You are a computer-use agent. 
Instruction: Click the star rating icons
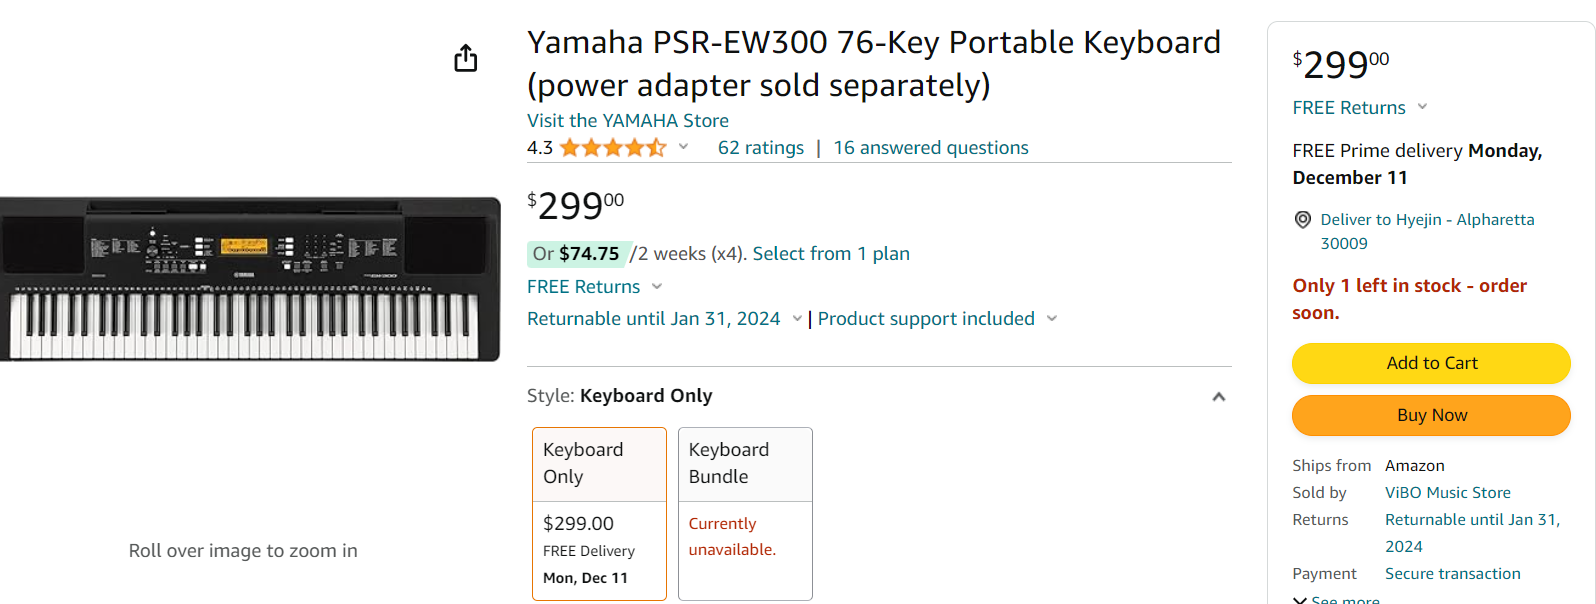click(612, 148)
